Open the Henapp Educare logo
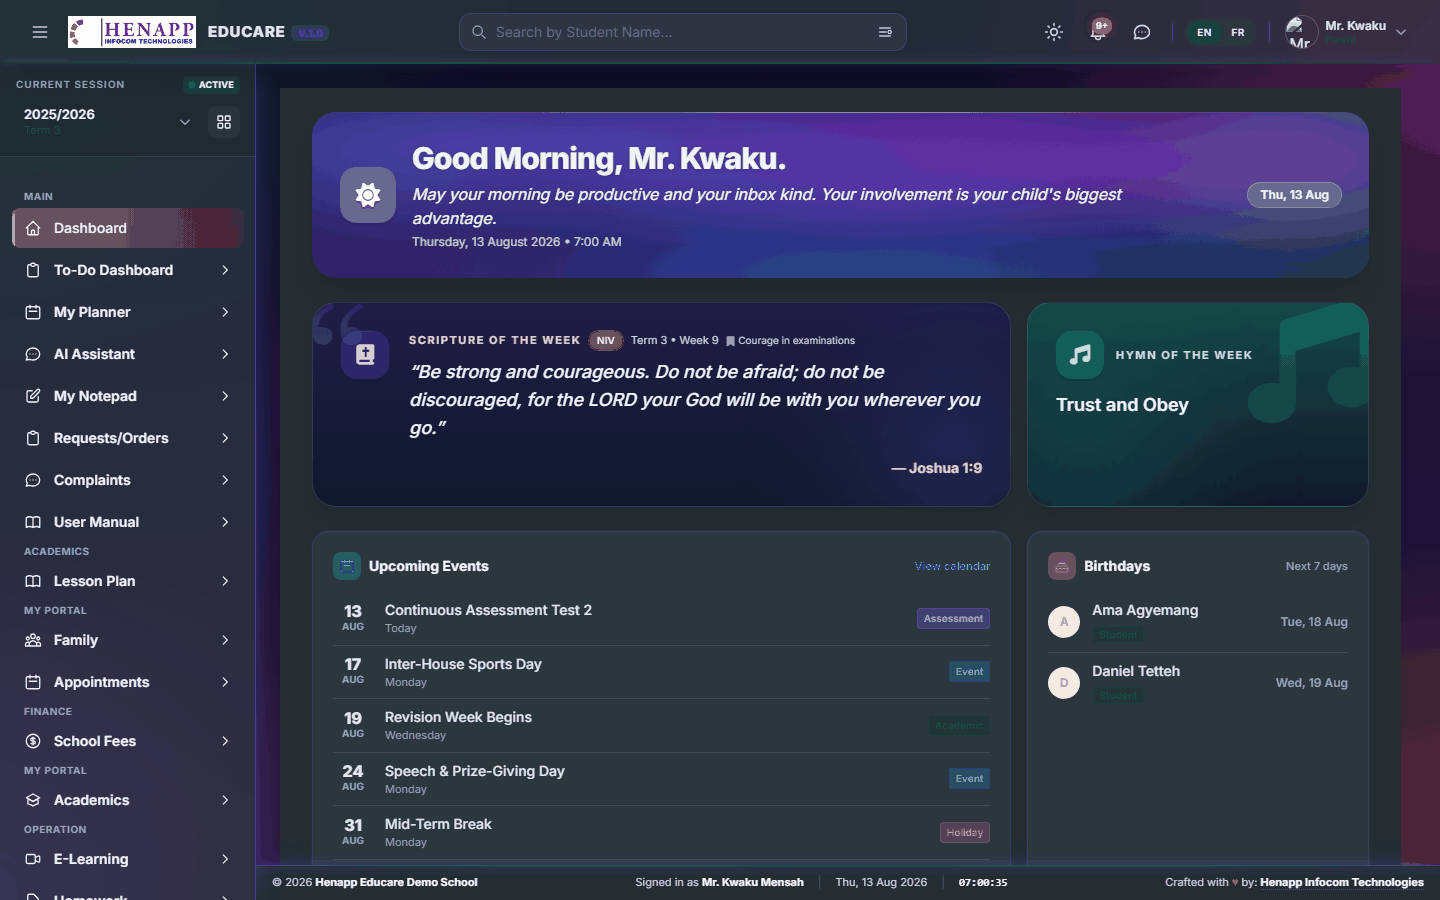 click(x=132, y=32)
